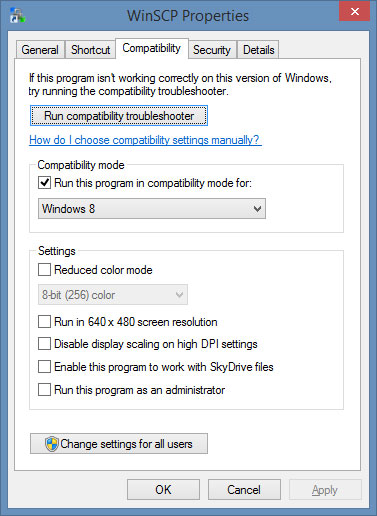Expand the 8-bit (256) color dropdown
This screenshot has height=516, width=377.
113,294
